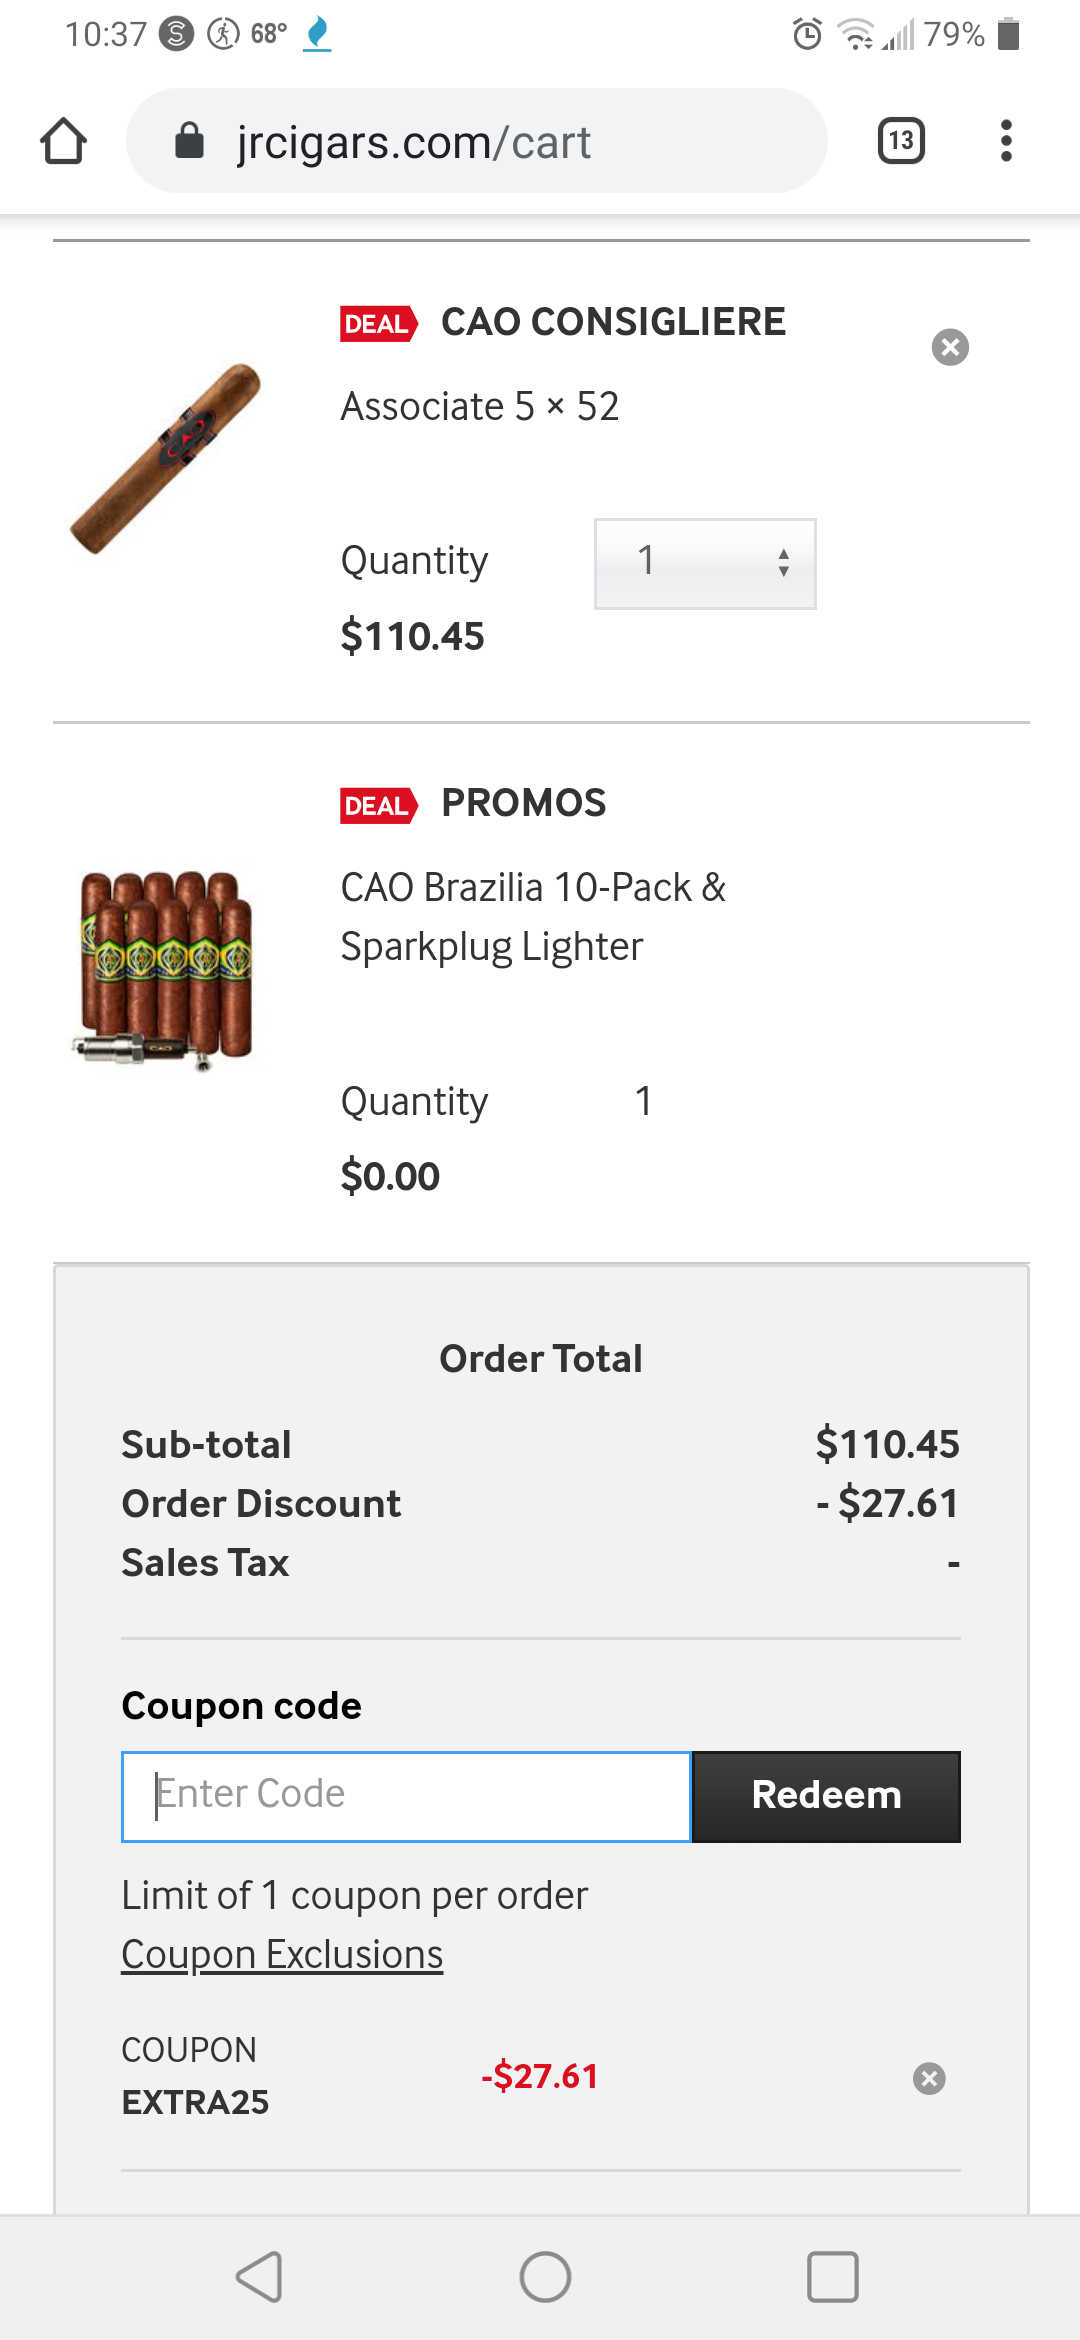The width and height of the screenshot is (1080, 2340).
Task: Select the PROMOS section heading
Action: pyautogui.click(x=524, y=802)
